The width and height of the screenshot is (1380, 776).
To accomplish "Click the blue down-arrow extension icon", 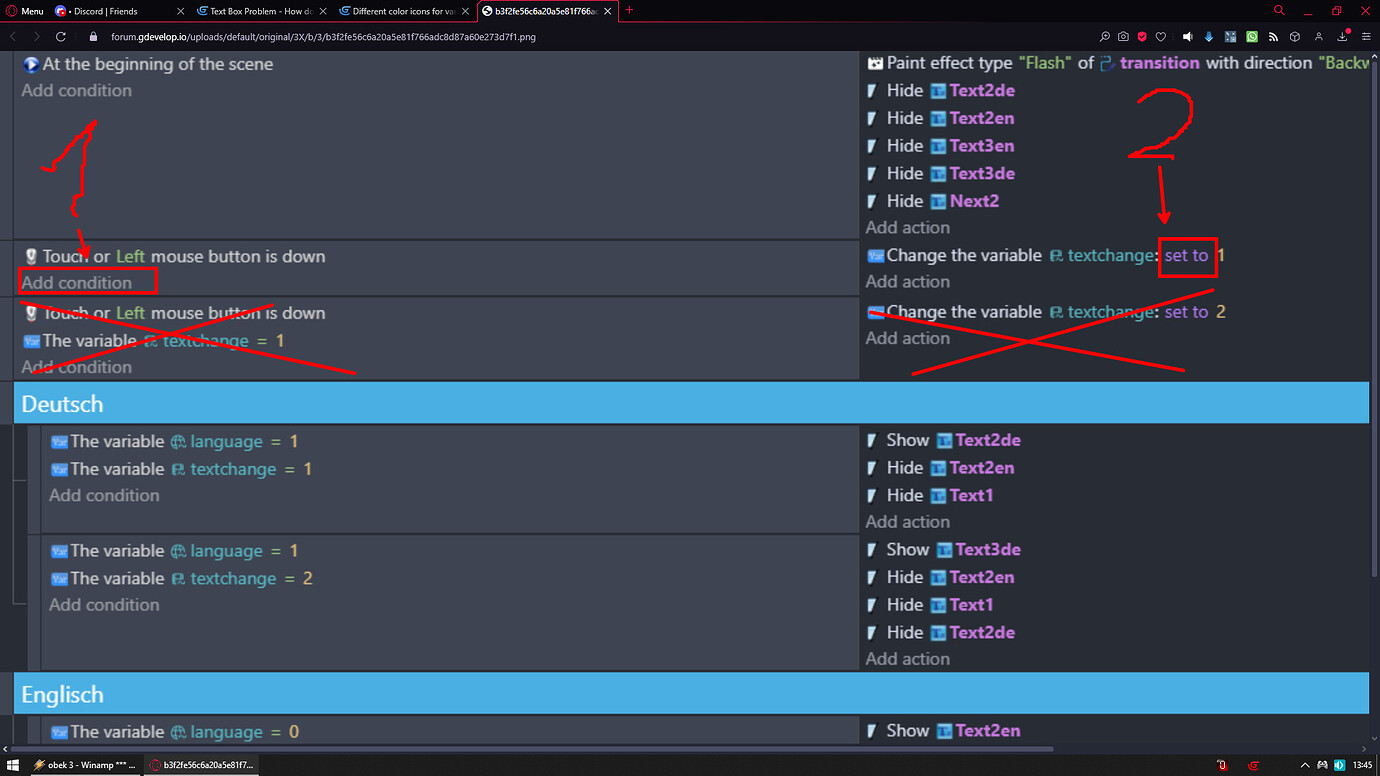I will point(1209,37).
